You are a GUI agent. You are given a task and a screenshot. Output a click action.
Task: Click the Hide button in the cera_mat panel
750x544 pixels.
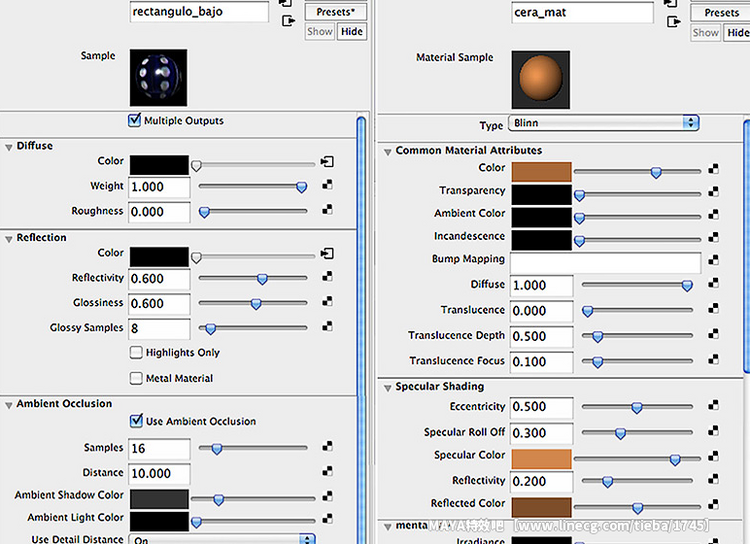point(737,33)
